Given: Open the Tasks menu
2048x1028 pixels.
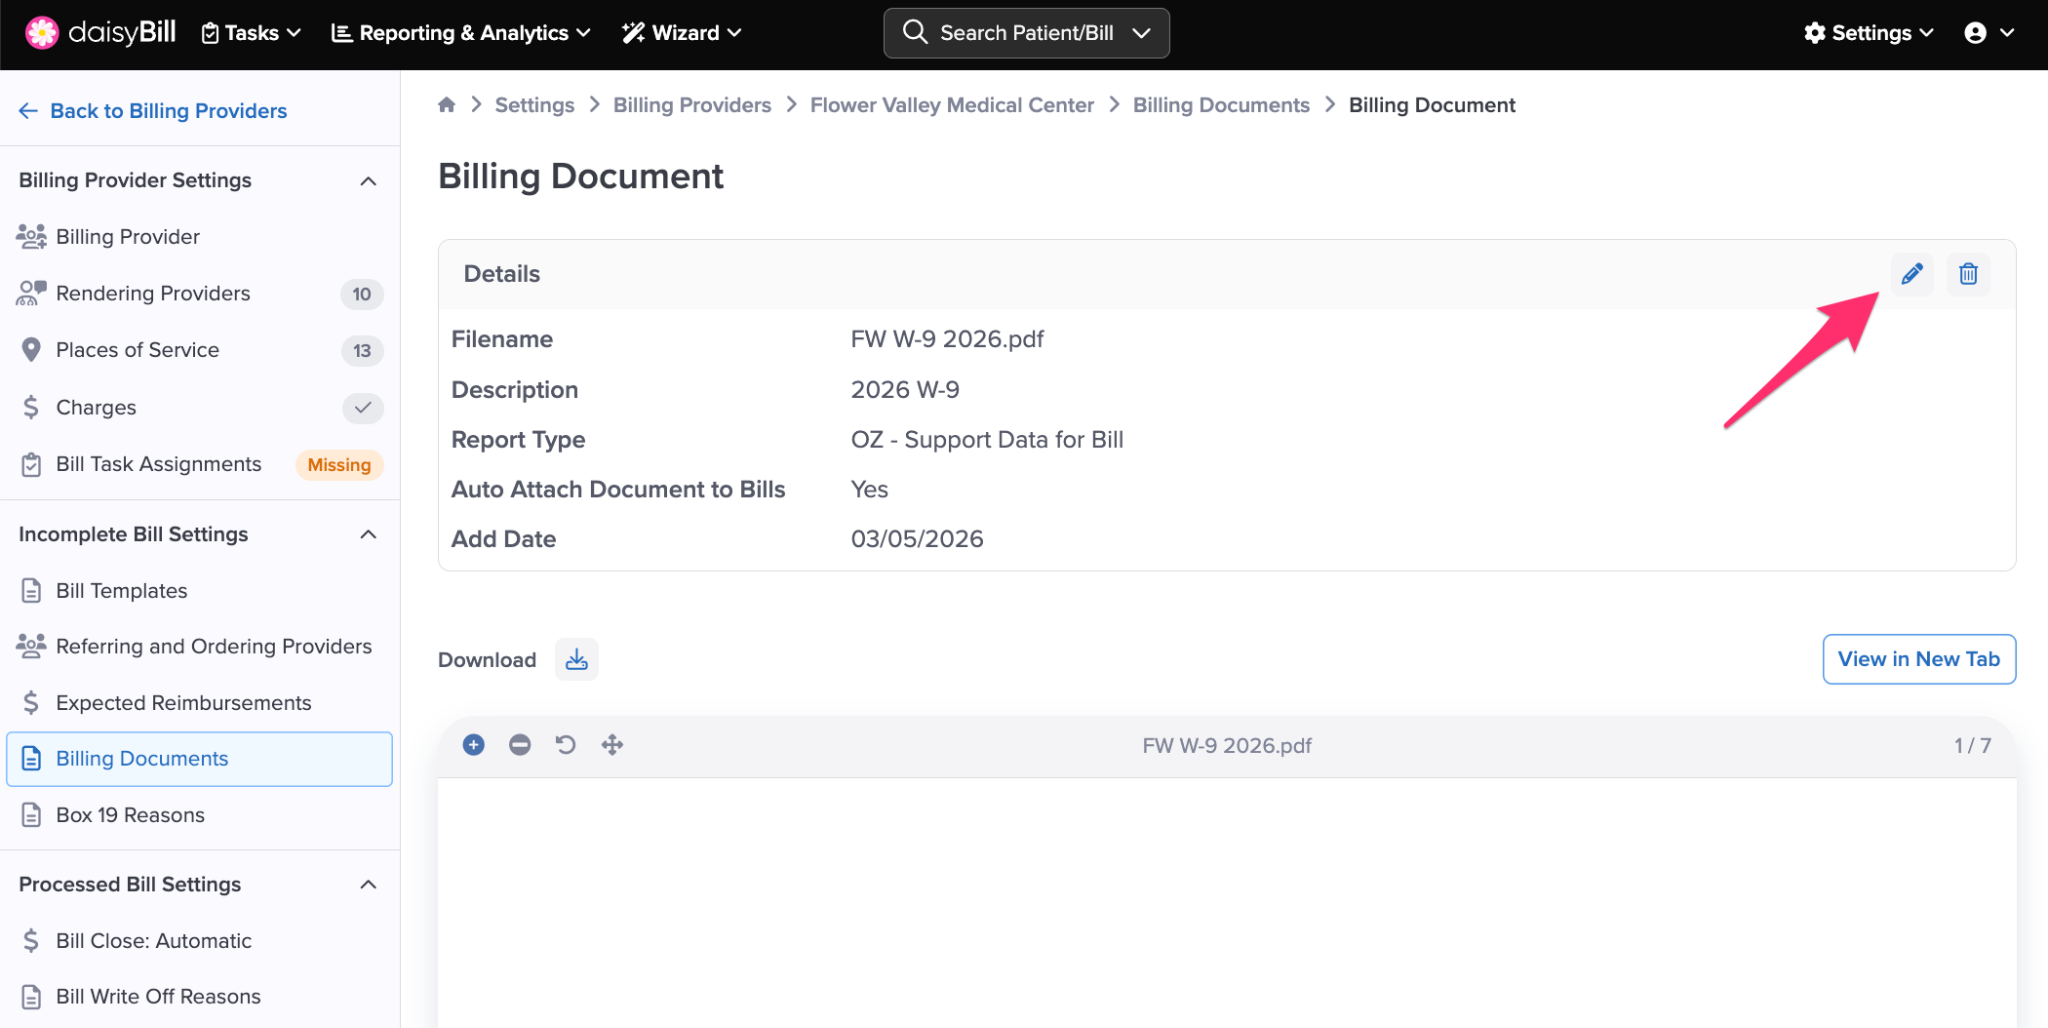Looking at the screenshot, I should [251, 33].
